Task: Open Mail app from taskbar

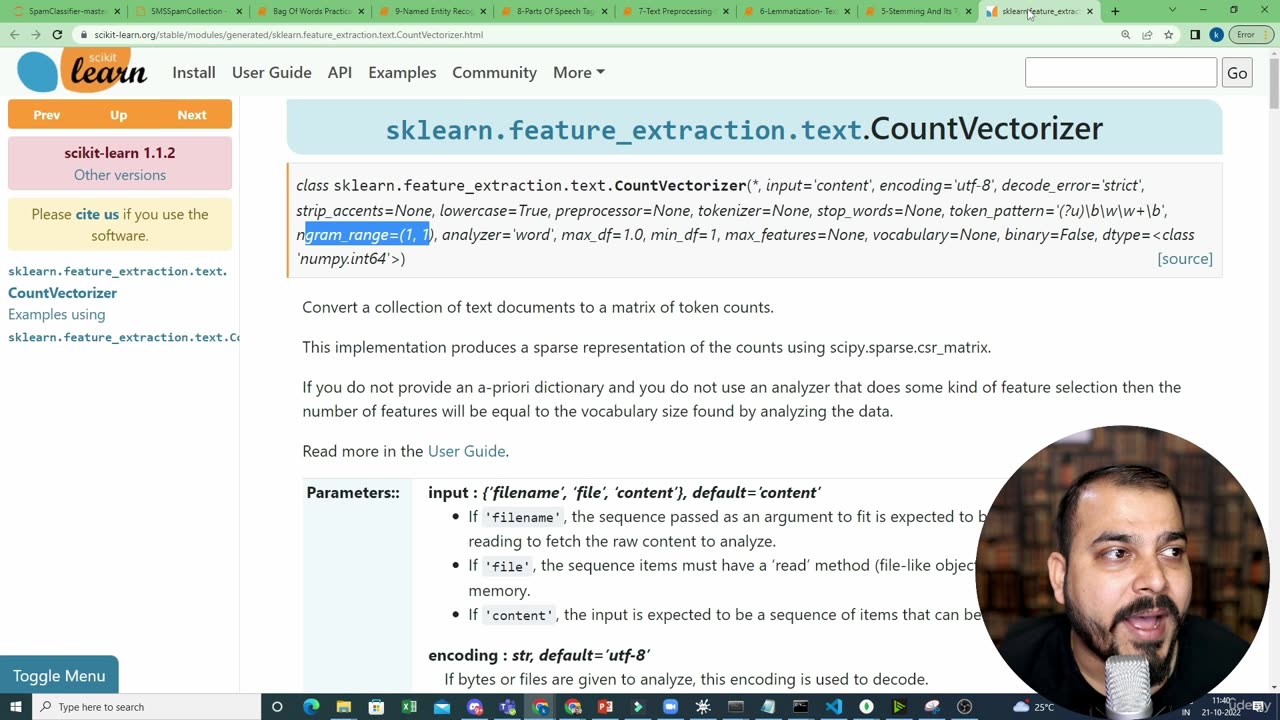Action: click(x=442, y=707)
